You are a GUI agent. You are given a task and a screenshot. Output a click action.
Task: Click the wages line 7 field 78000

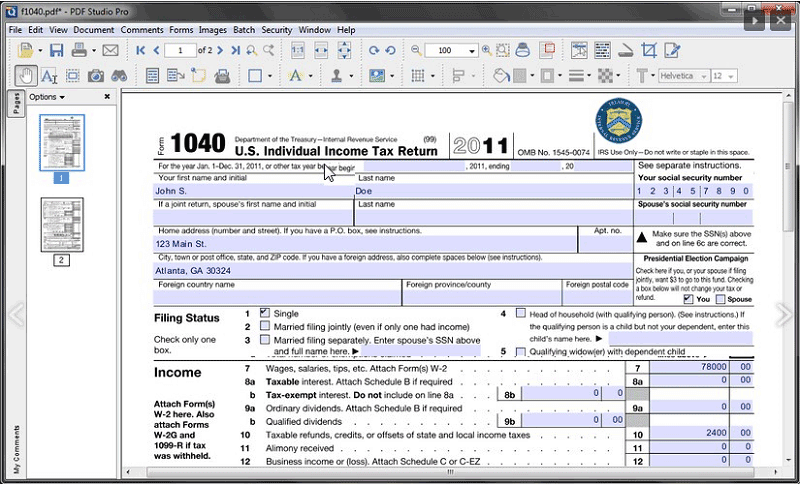[x=689, y=367]
